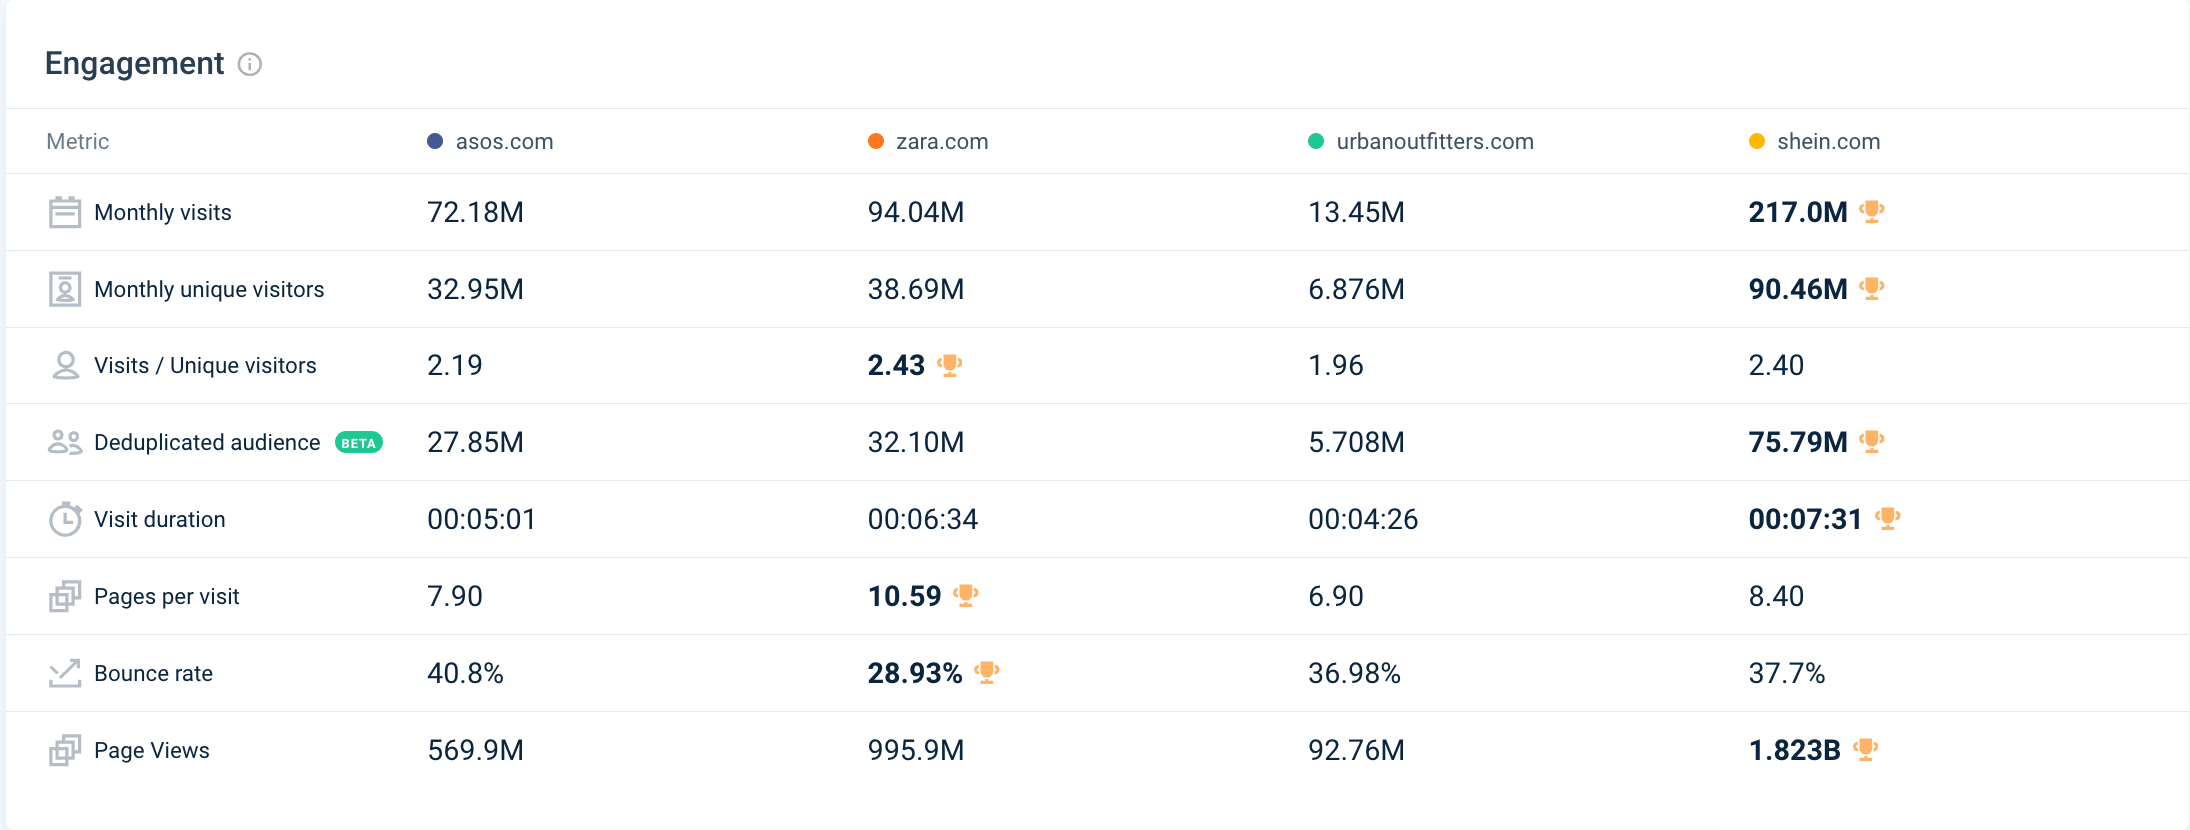
Task: Click the 27.85M deduplicated audience value
Action: [476, 442]
